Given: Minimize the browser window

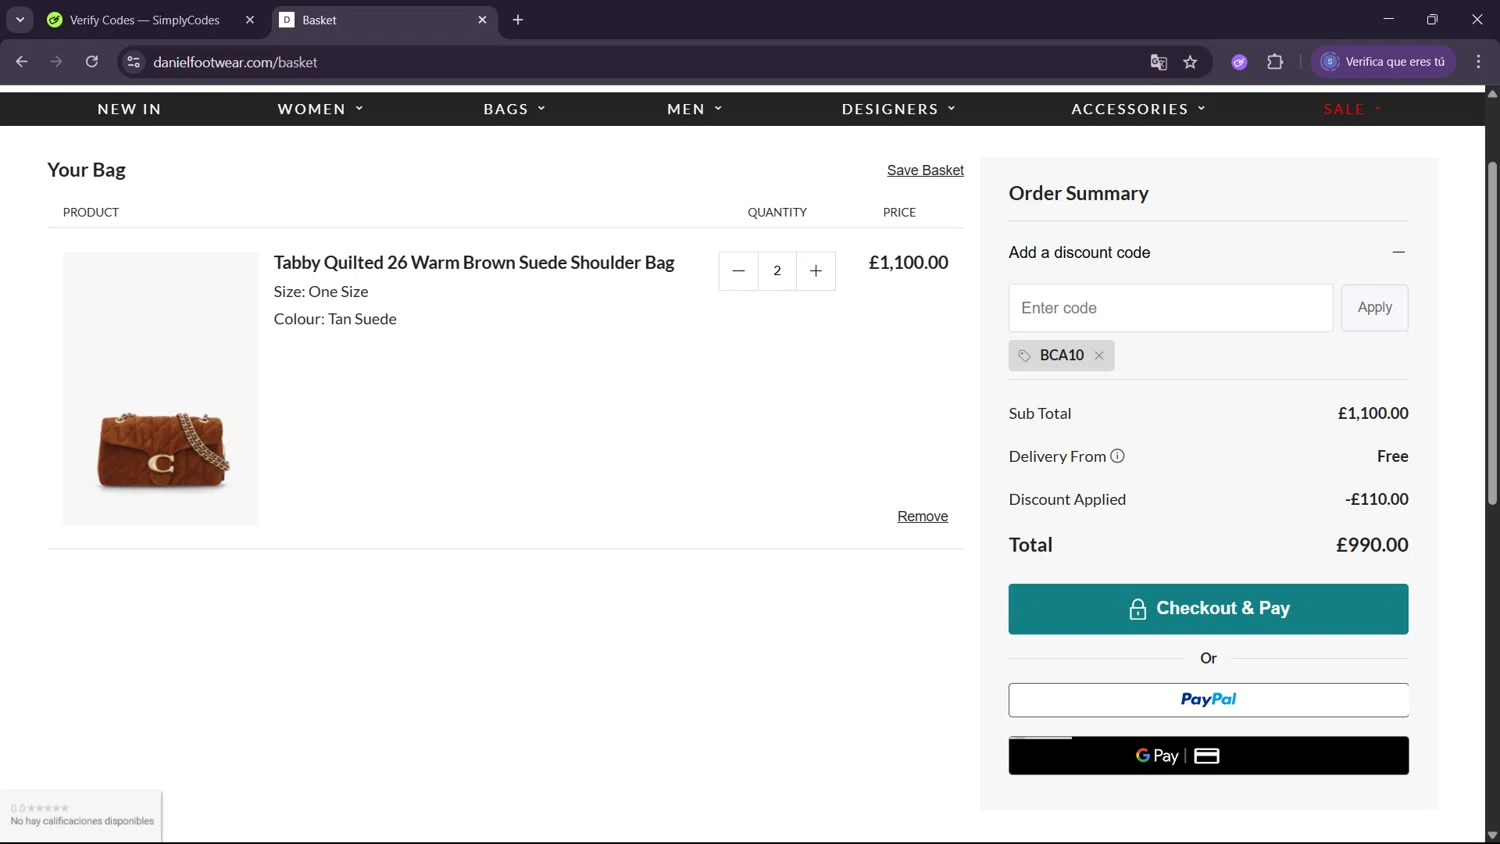Looking at the screenshot, I should click(1388, 19).
